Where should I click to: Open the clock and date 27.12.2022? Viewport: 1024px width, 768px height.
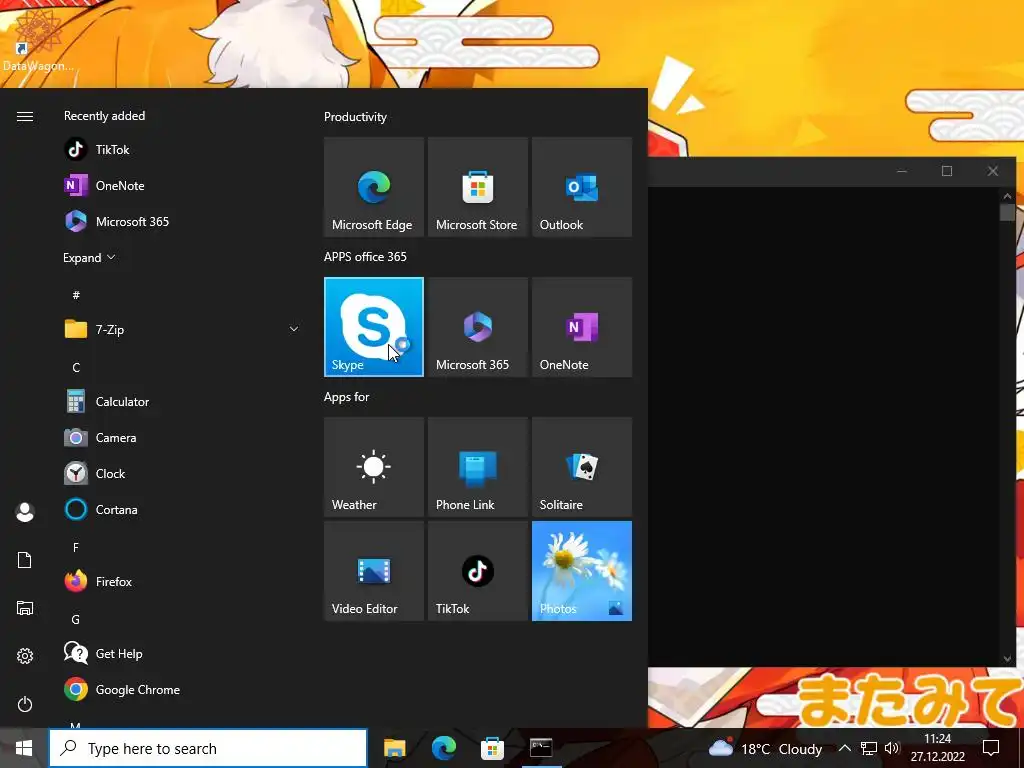pyautogui.click(x=938, y=748)
